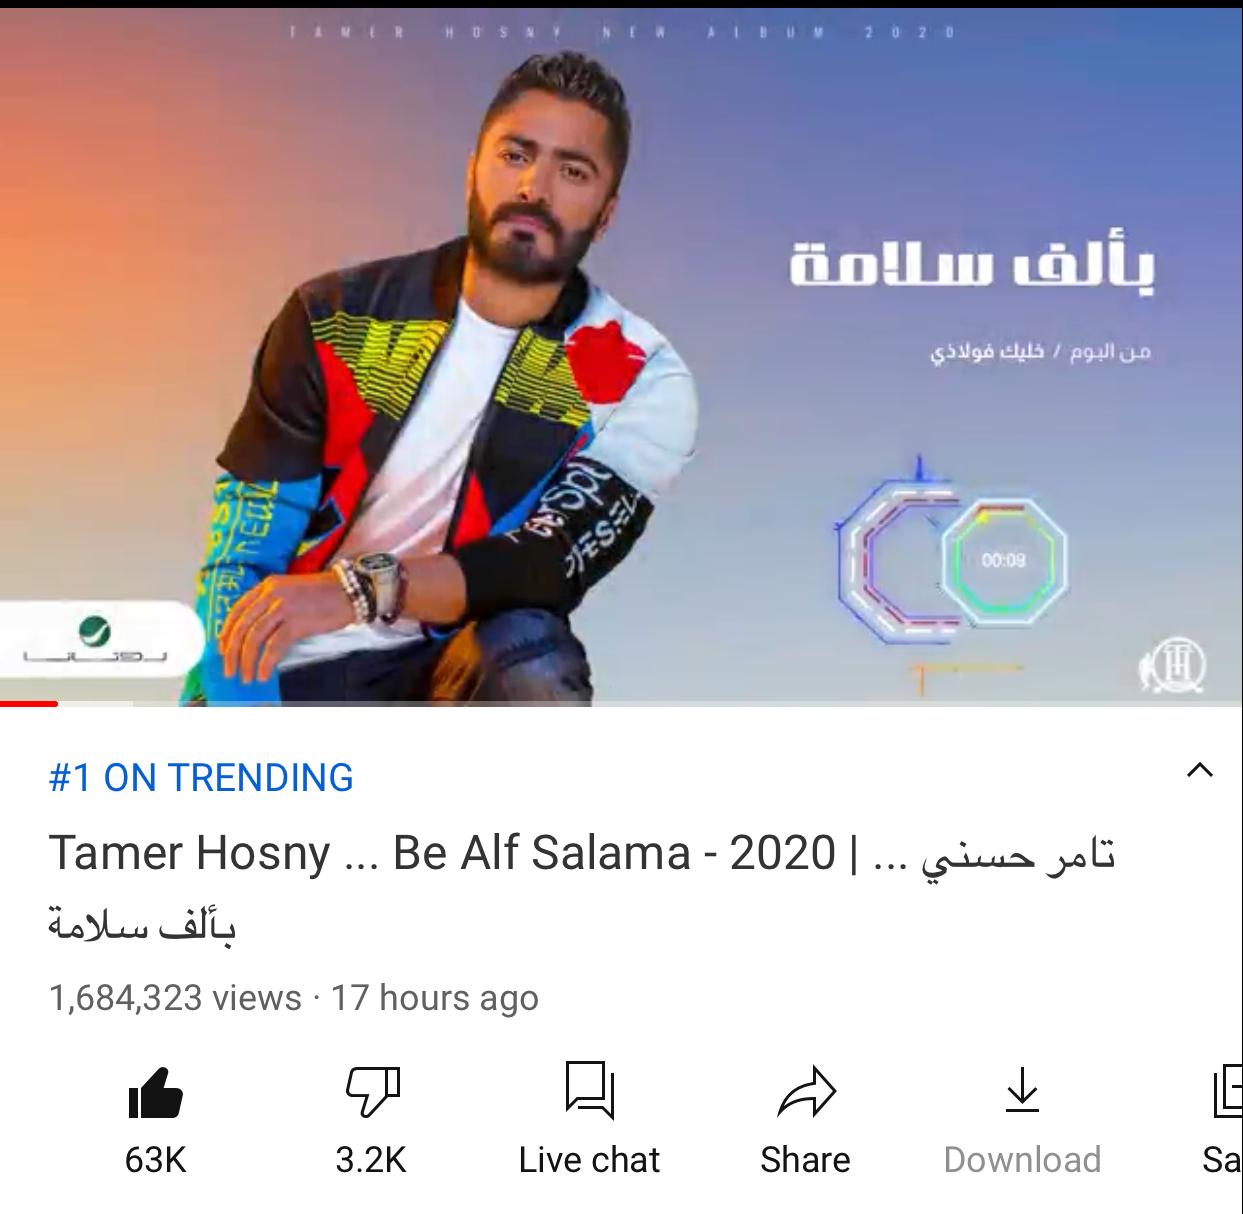This screenshot has width=1243, height=1214.
Task: Tap the video title text
Action: (581, 887)
